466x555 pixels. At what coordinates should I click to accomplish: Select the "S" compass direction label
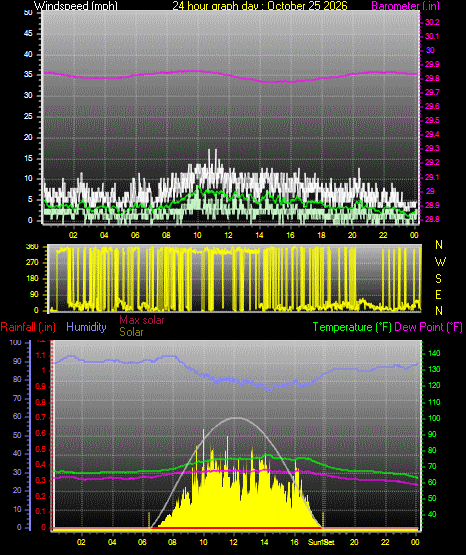438,279
